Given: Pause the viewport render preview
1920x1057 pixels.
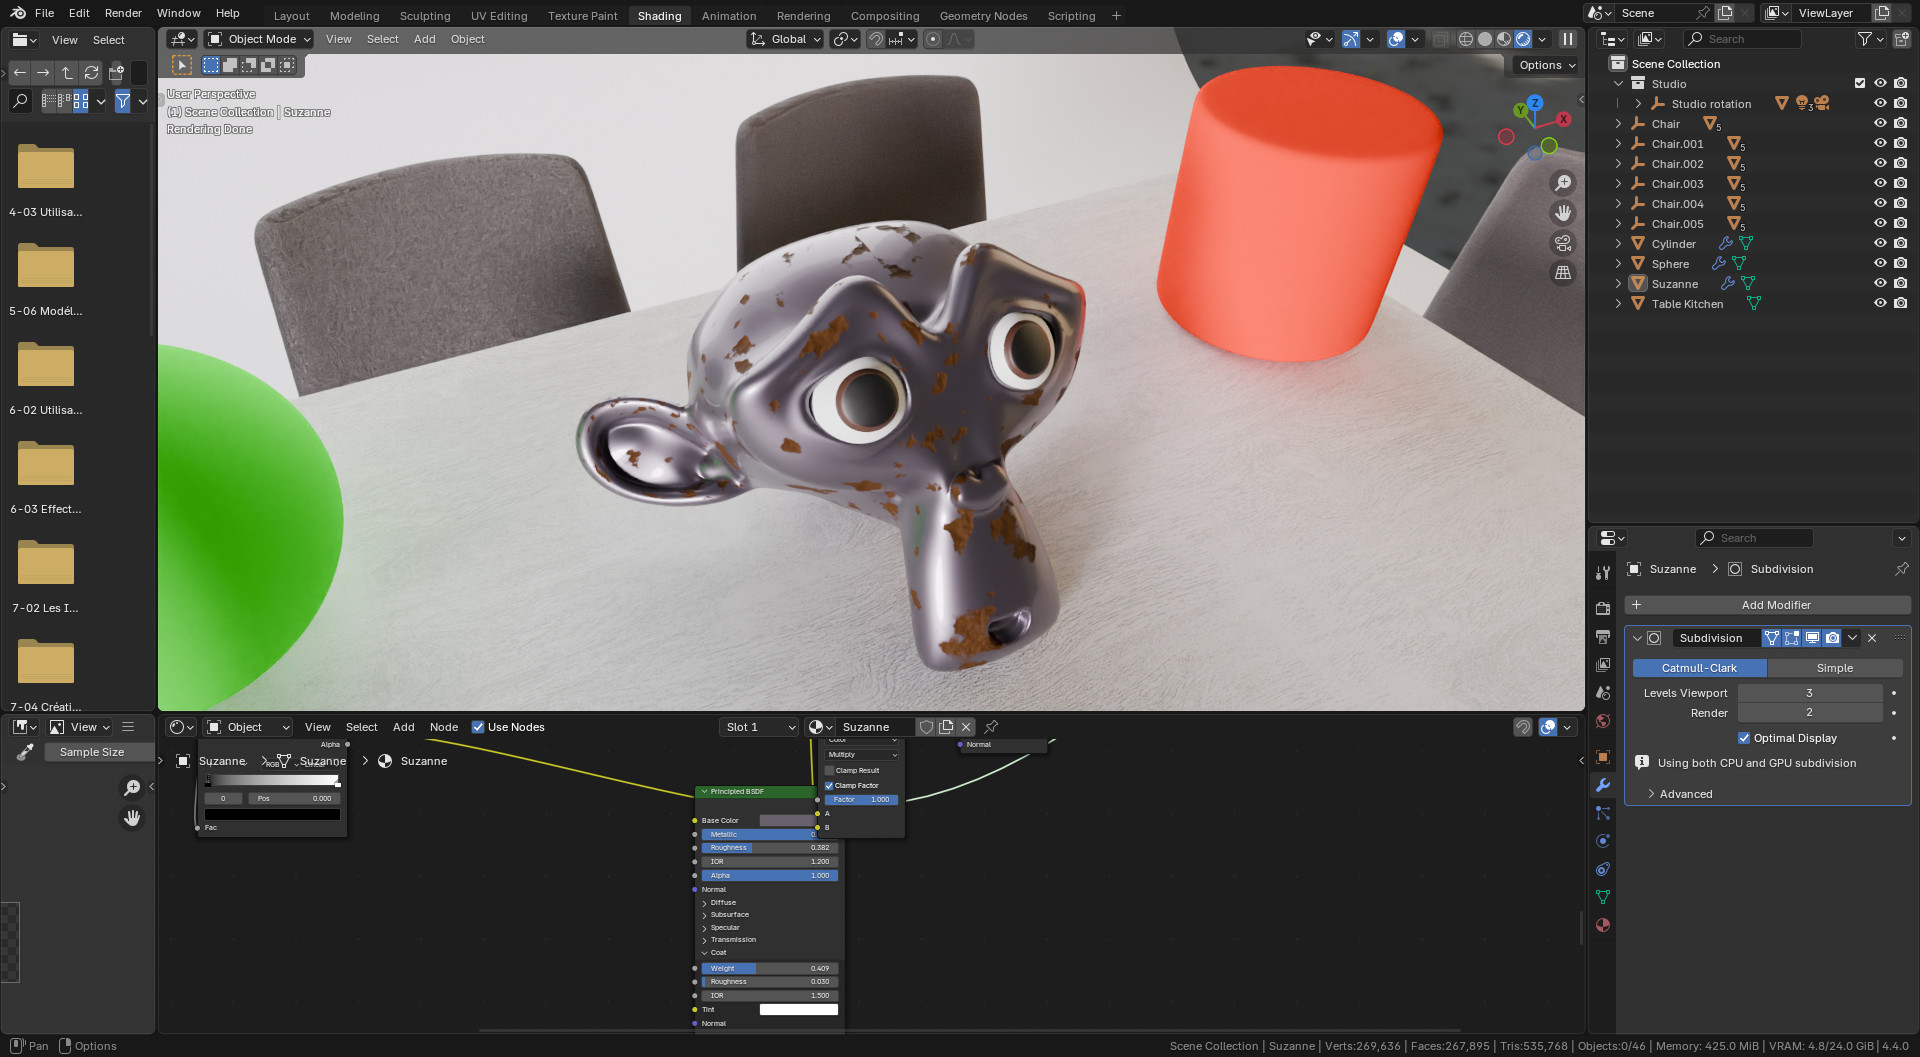Looking at the screenshot, I should pos(1568,39).
